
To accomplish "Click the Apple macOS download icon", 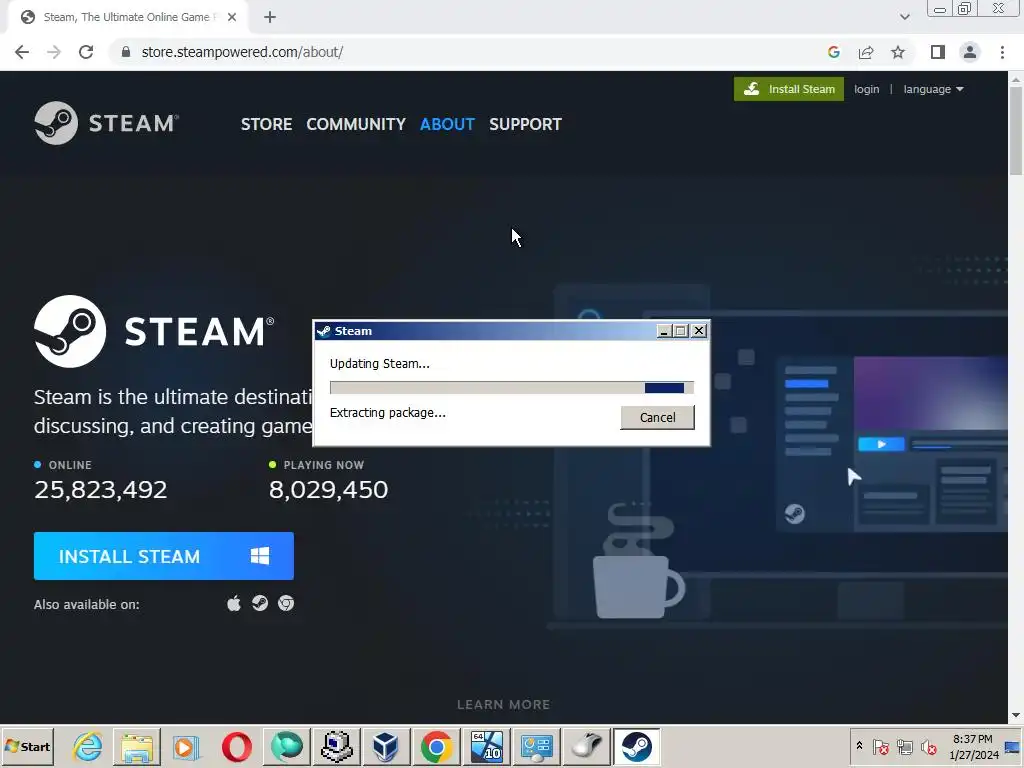I will coord(234,603).
